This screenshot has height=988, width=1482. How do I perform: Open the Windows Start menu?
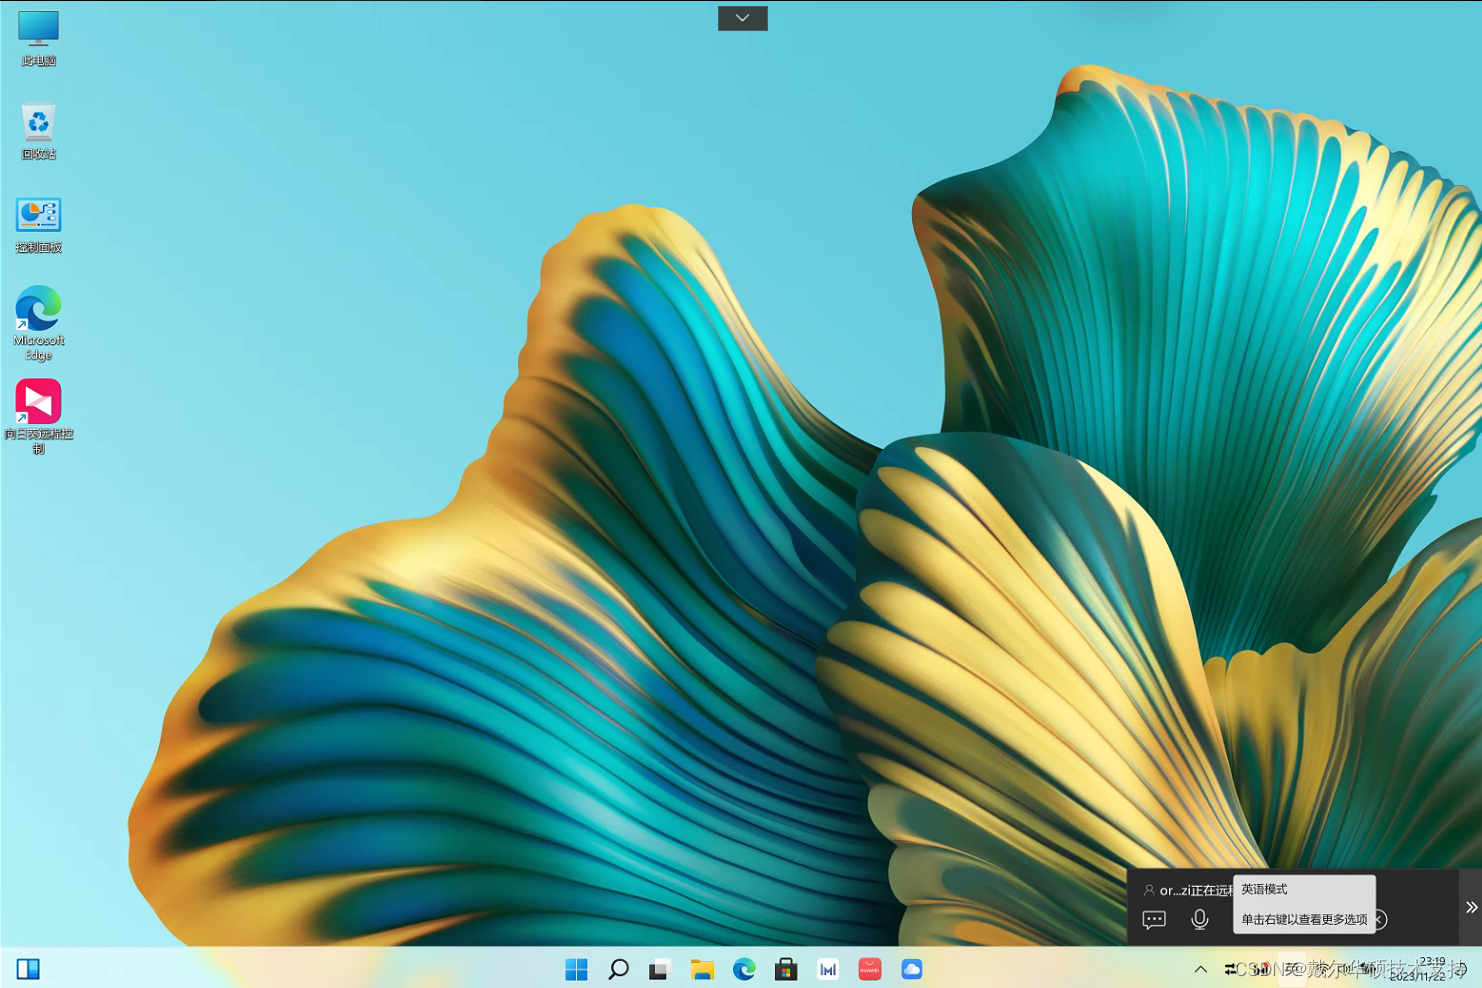[x=576, y=969]
